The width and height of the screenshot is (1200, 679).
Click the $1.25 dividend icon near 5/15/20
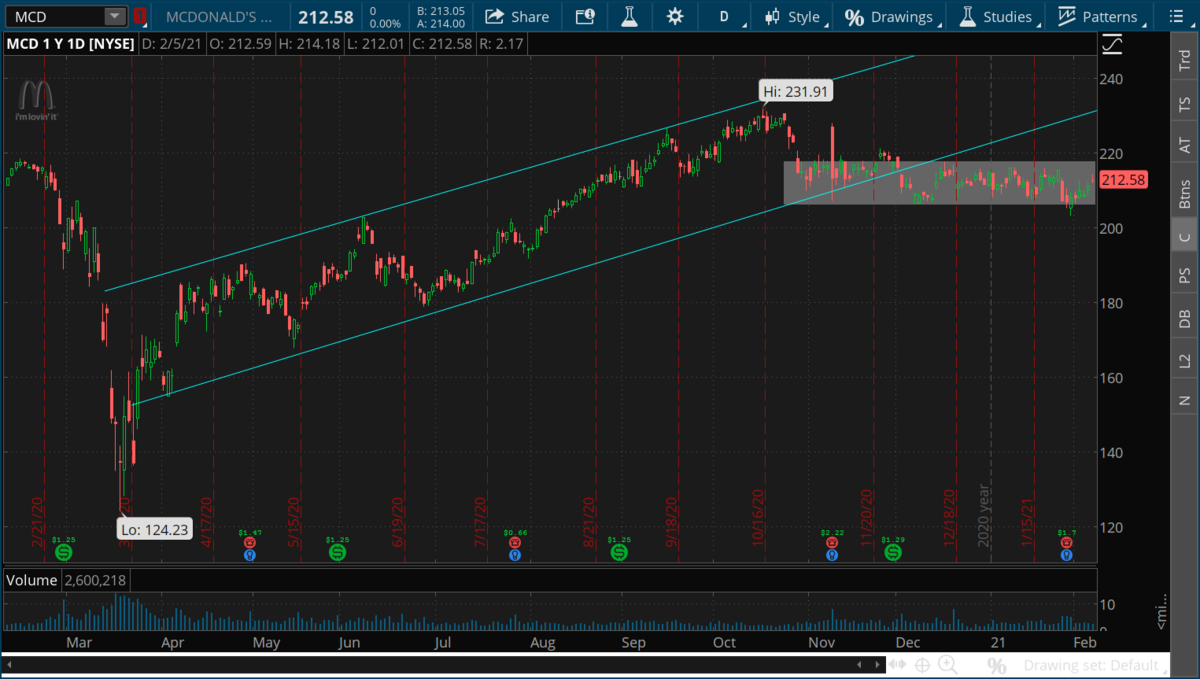(x=338, y=551)
